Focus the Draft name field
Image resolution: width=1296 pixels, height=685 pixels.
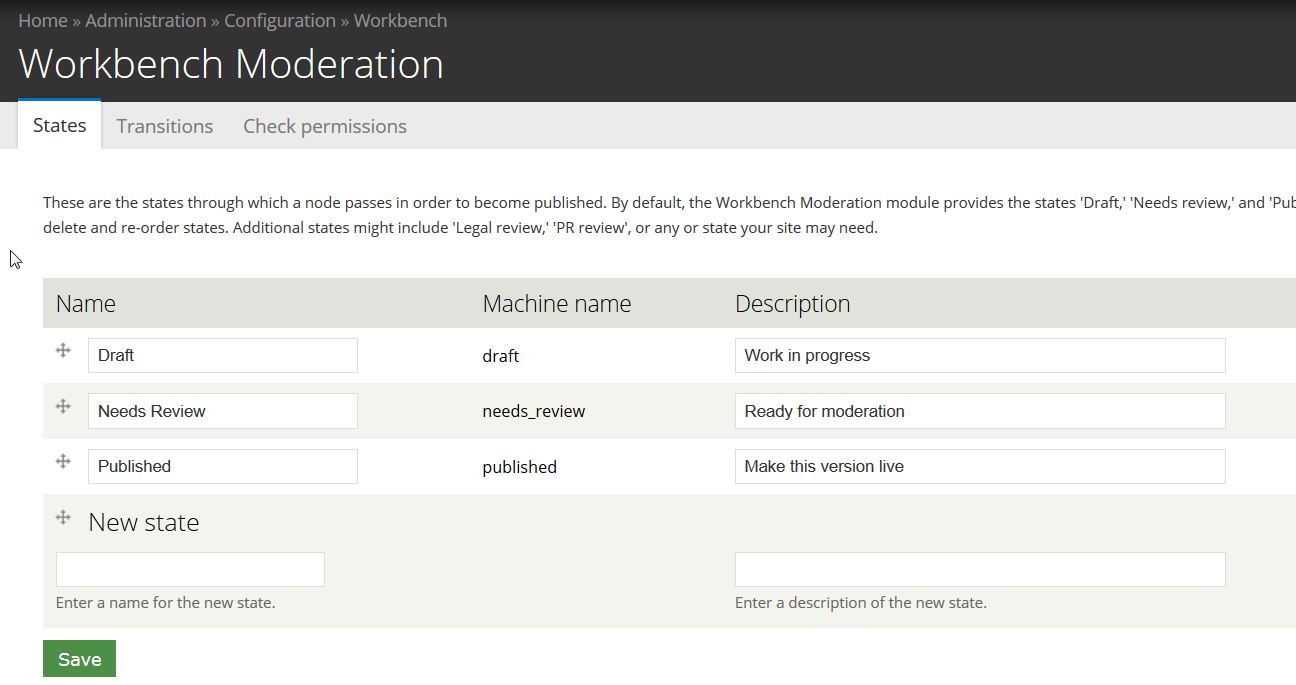click(223, 355)
